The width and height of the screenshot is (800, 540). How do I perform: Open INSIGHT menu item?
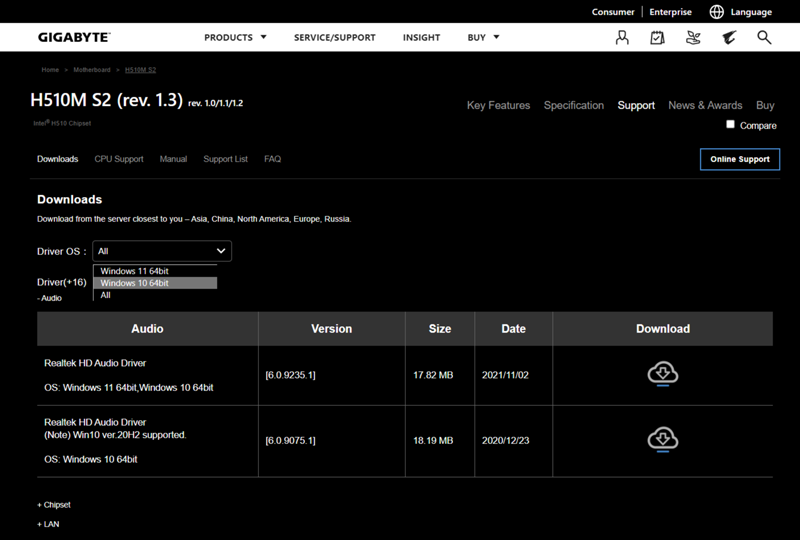tap(421, 37)
